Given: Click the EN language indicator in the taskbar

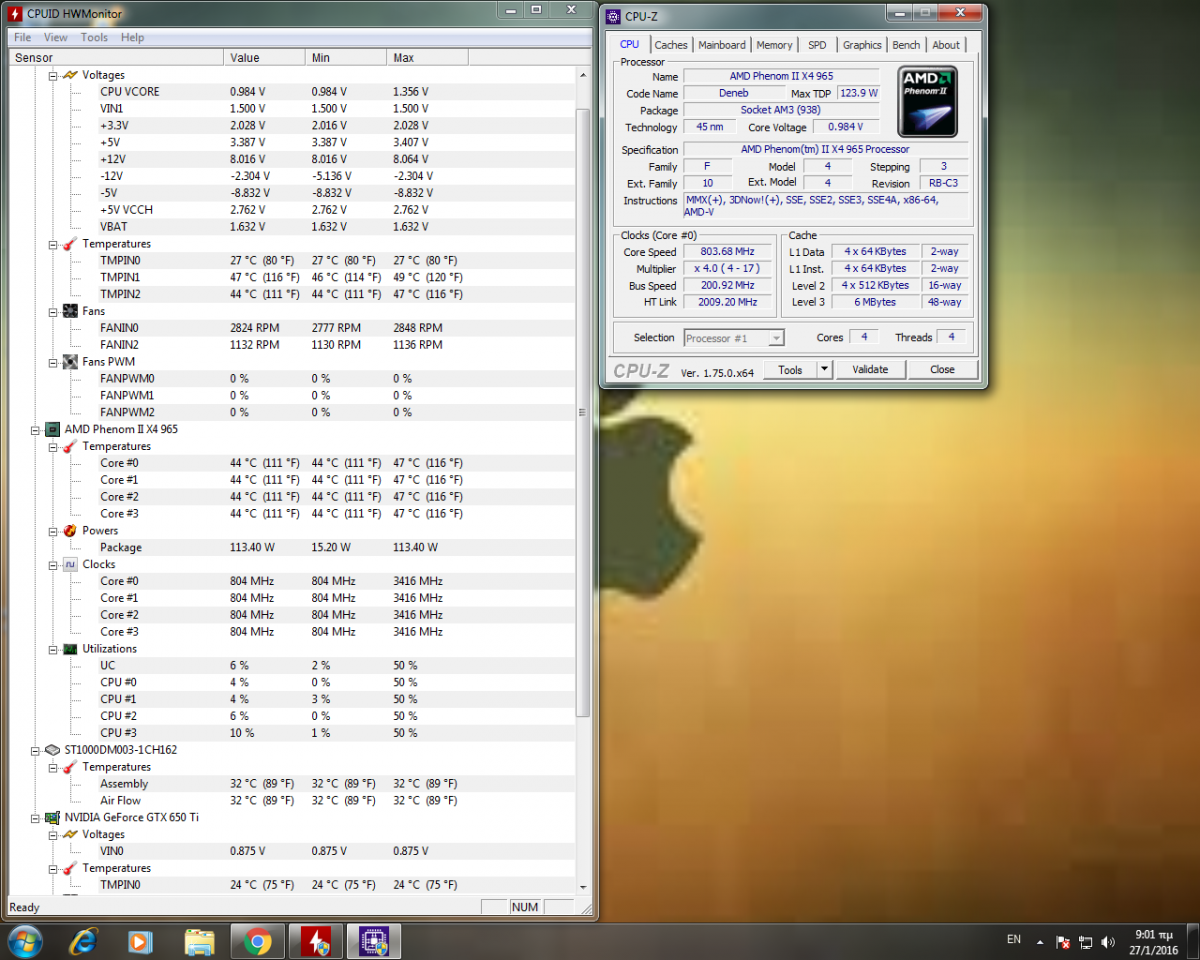Looking at the screenshot, I should (x=1014, y=940).
